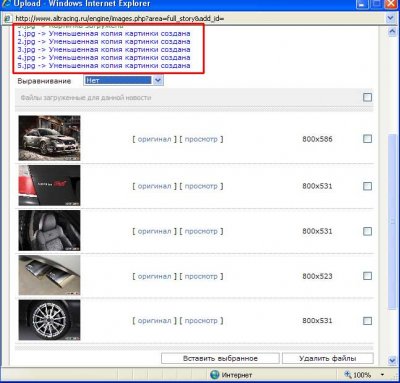The height and width of the screenshot is (383, 400).
Task: Tick the checkbox for the 800x523 image
Action: [x=367, y=276]
